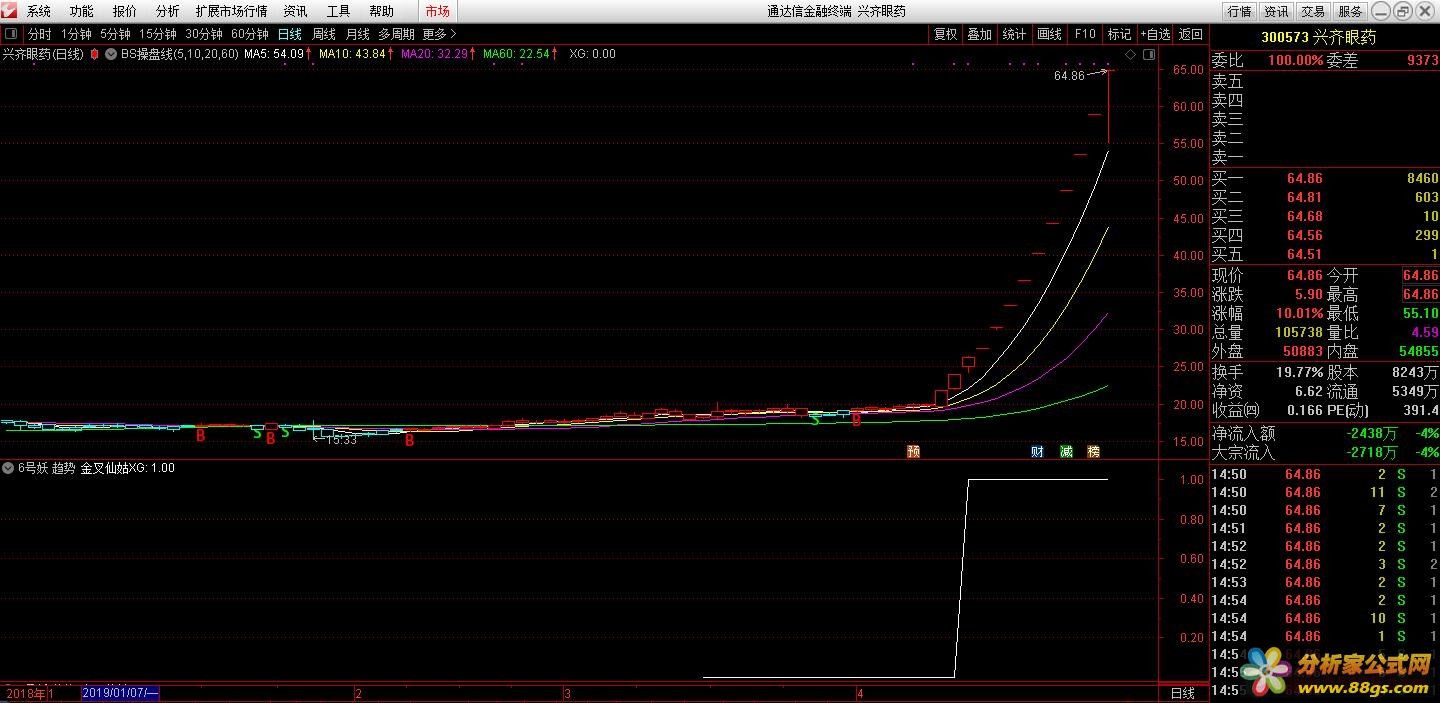Click the red marker icon after 兴齐眼药(日线)
The image size is (1440, 703).
[x=94, y=54]
